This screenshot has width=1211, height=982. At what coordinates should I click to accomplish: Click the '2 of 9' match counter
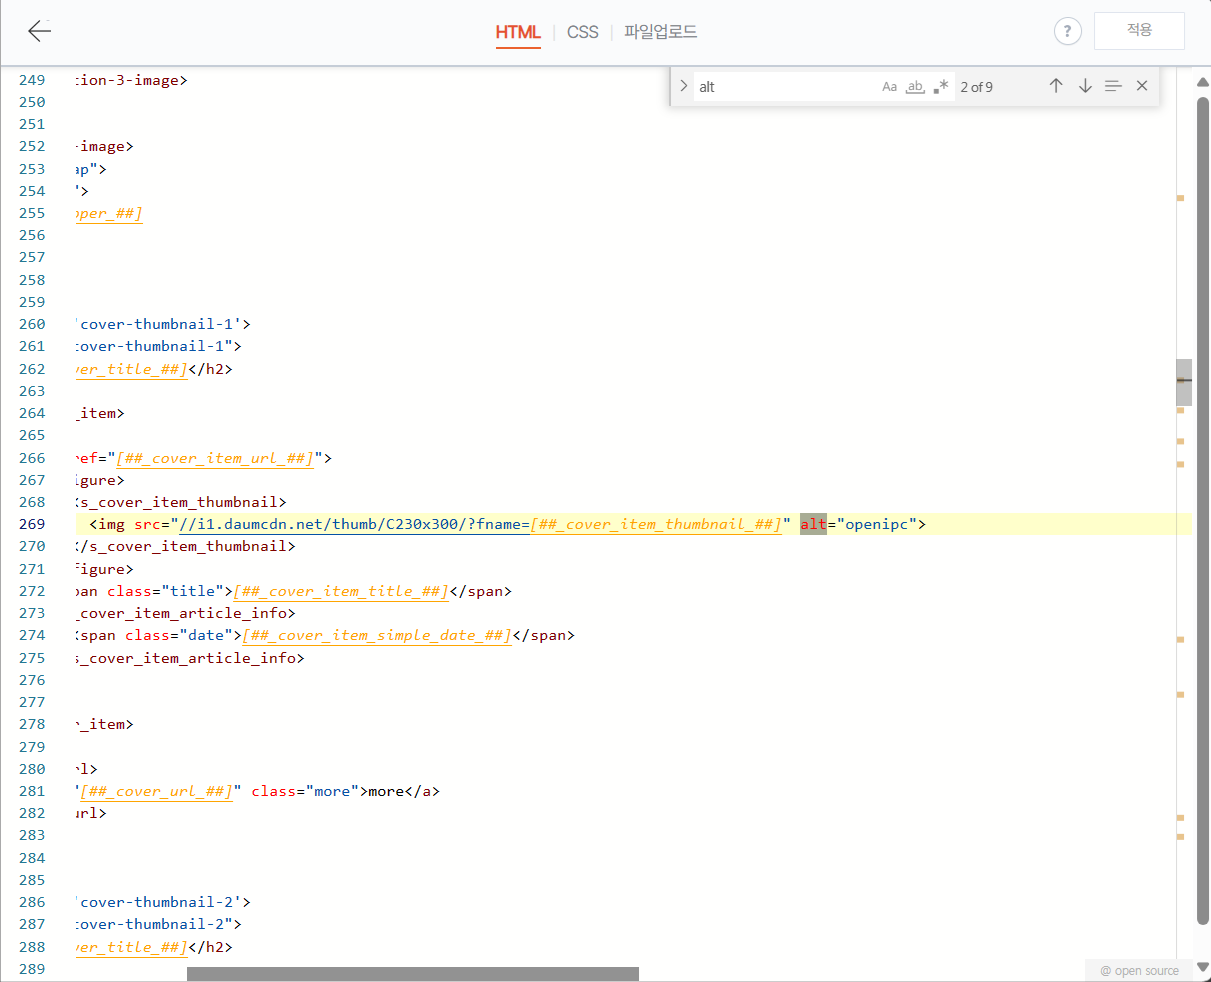click(x=977, y=87)
